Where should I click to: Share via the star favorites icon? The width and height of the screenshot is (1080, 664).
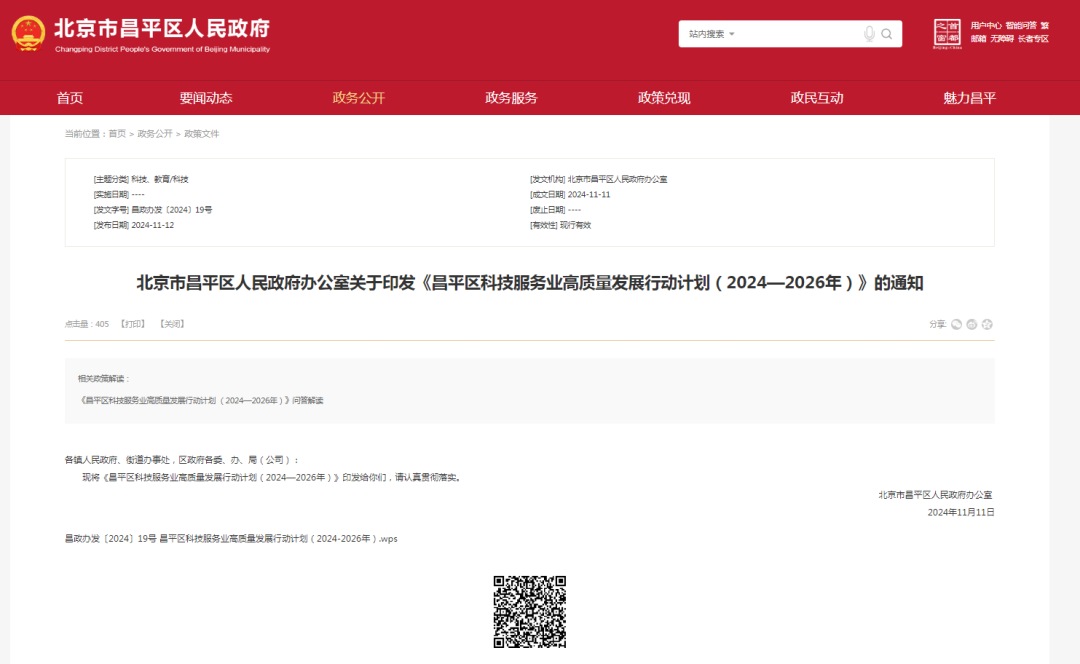click(x=987, y=324)
